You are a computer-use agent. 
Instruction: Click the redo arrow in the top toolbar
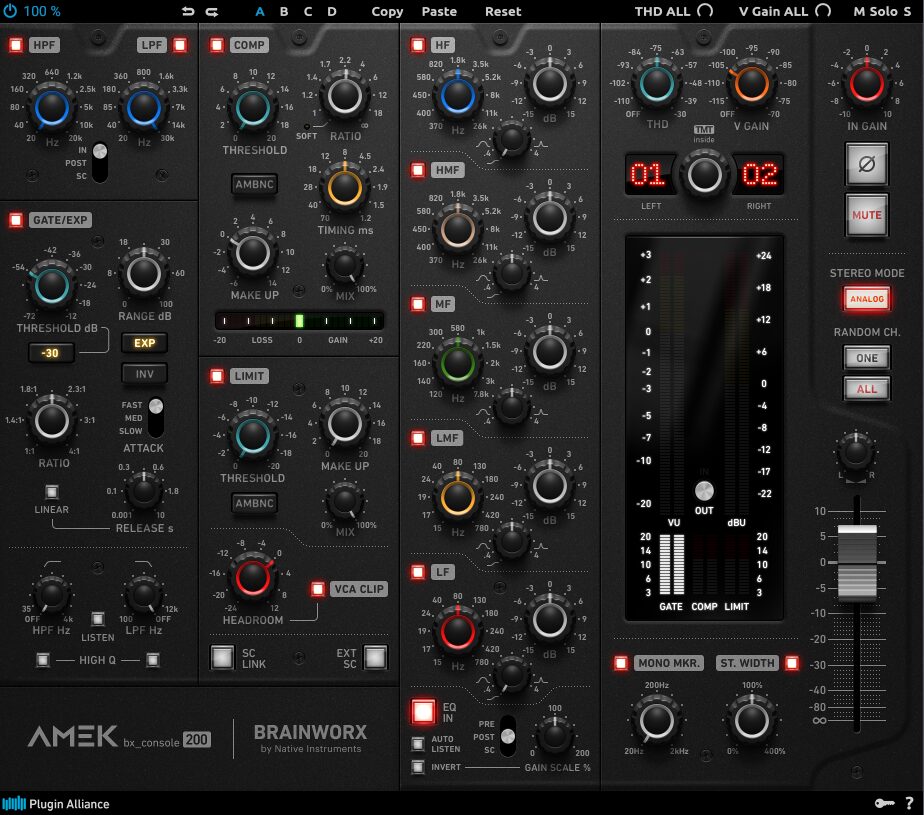[x=211, y=11]
